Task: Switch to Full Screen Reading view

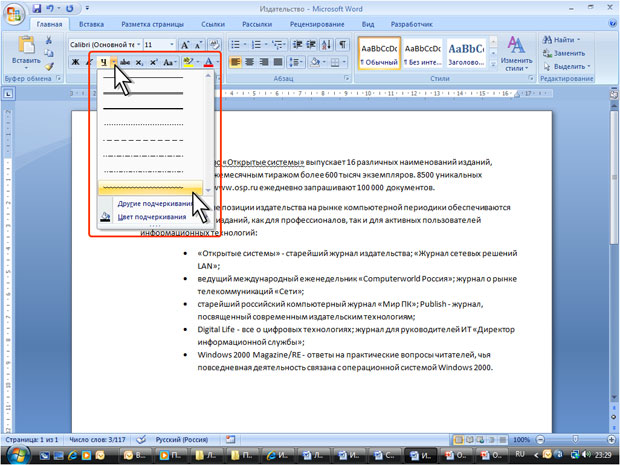Action: tap(469, 440)
